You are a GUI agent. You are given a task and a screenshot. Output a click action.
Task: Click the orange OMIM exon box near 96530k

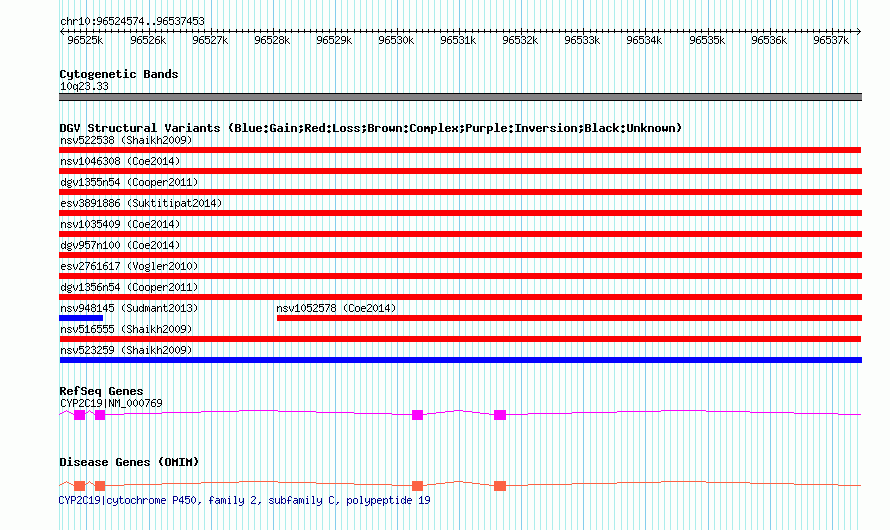[x=417, y=486]
